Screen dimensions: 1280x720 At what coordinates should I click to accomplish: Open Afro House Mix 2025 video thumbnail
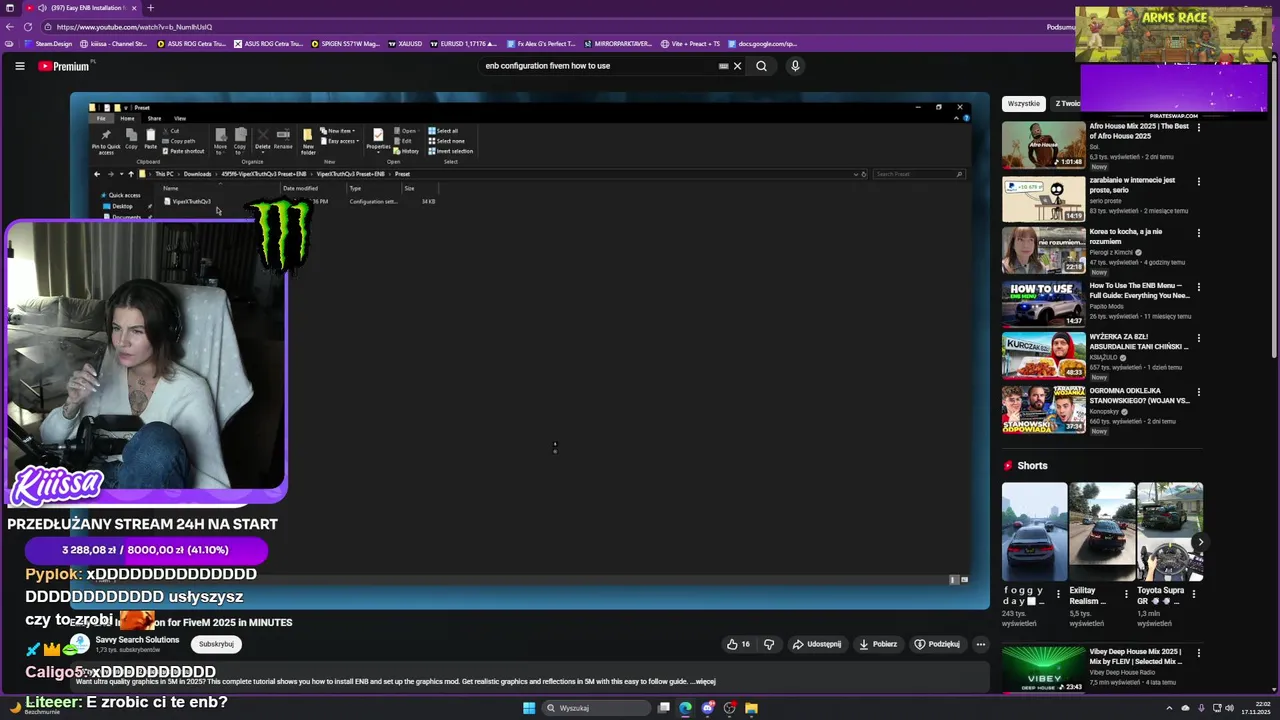pyautogui.click(x=1043, y=146)
